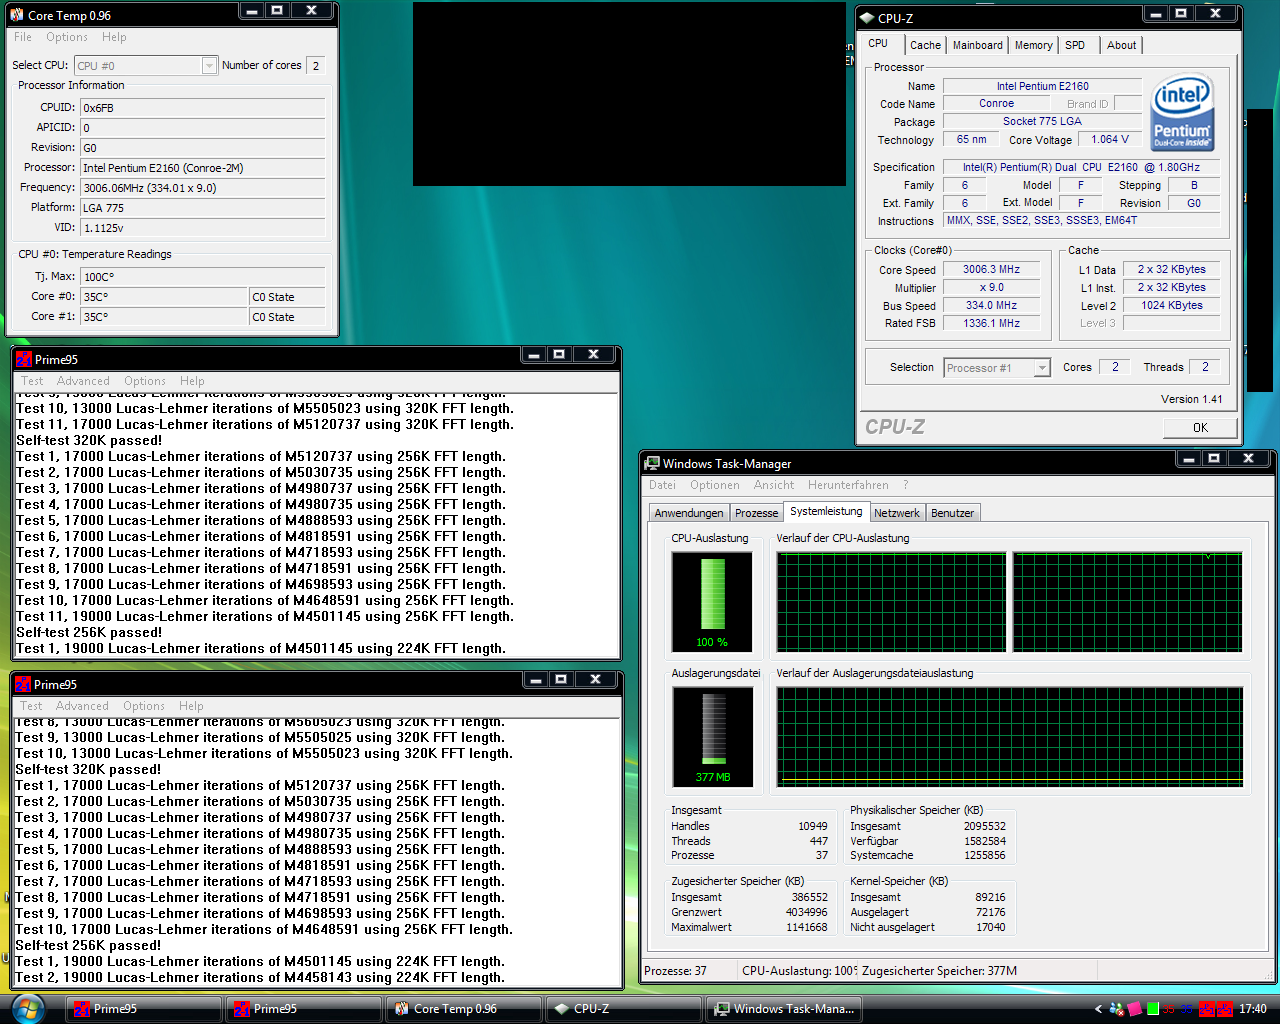This screenshot has width=1280, height=1024.
Task: Open Options menu in upper Prime95 window
Action: pyautogui.click(x=145, y=381)
